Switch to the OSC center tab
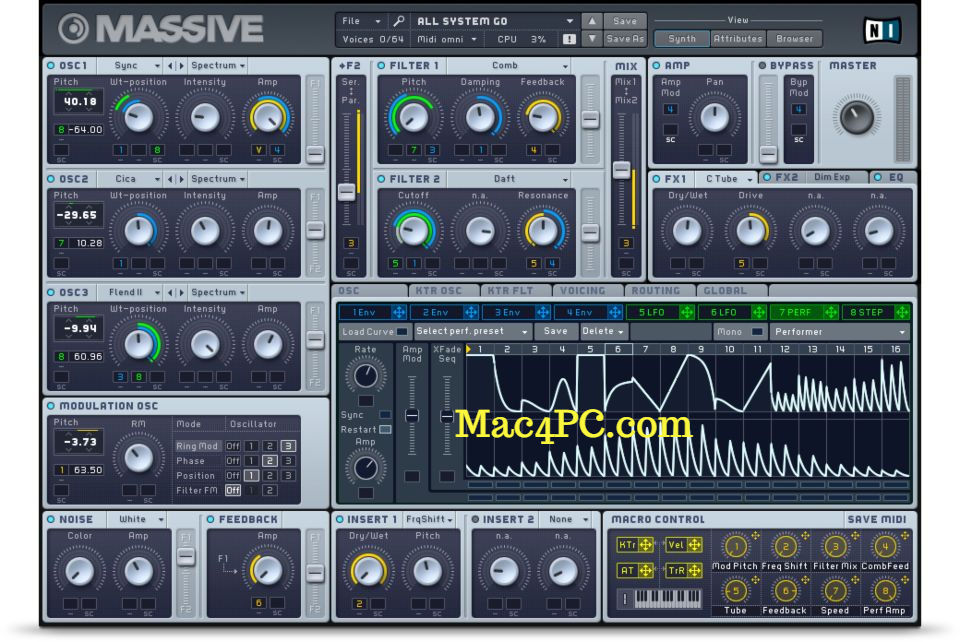Screen dimensions: 960x642 370,291
